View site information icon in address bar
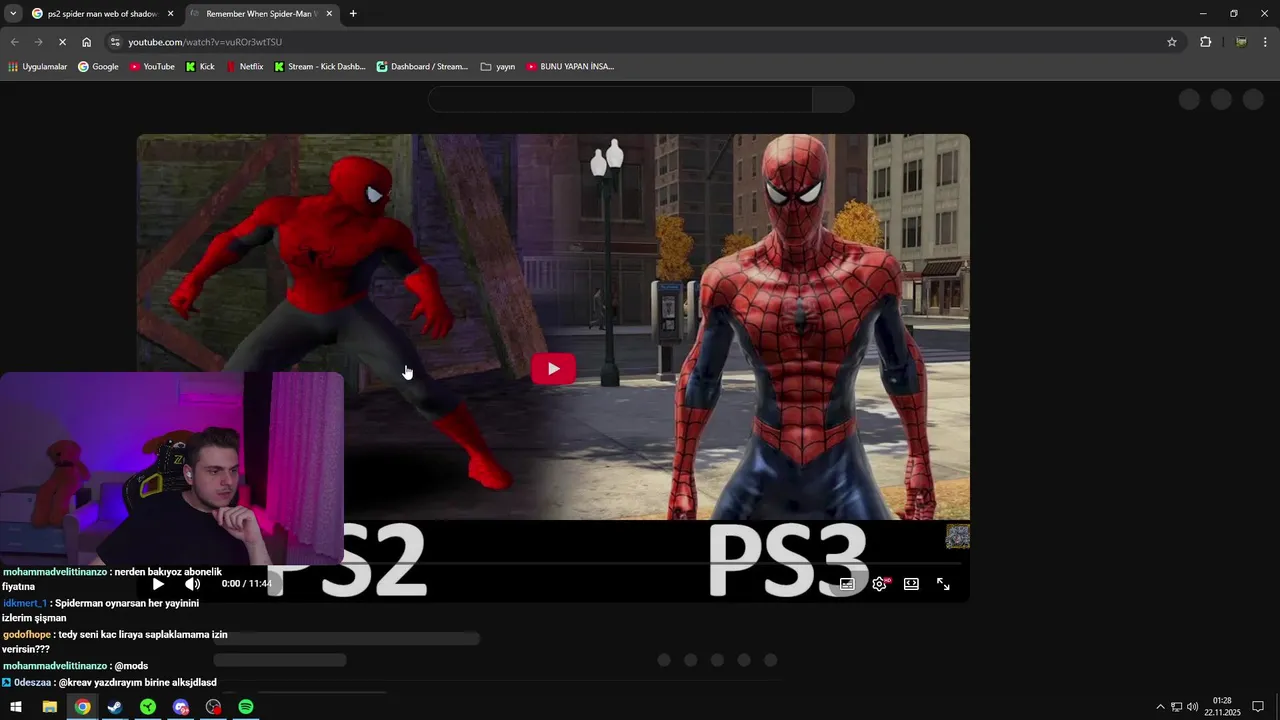Viewport: 1280px width, 720px height. pos(115,42)
